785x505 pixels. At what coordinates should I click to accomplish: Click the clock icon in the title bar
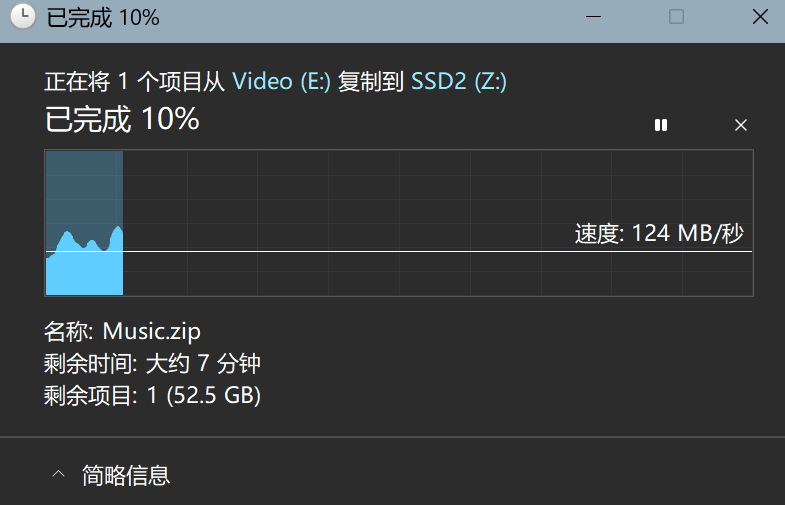point(21,16)
